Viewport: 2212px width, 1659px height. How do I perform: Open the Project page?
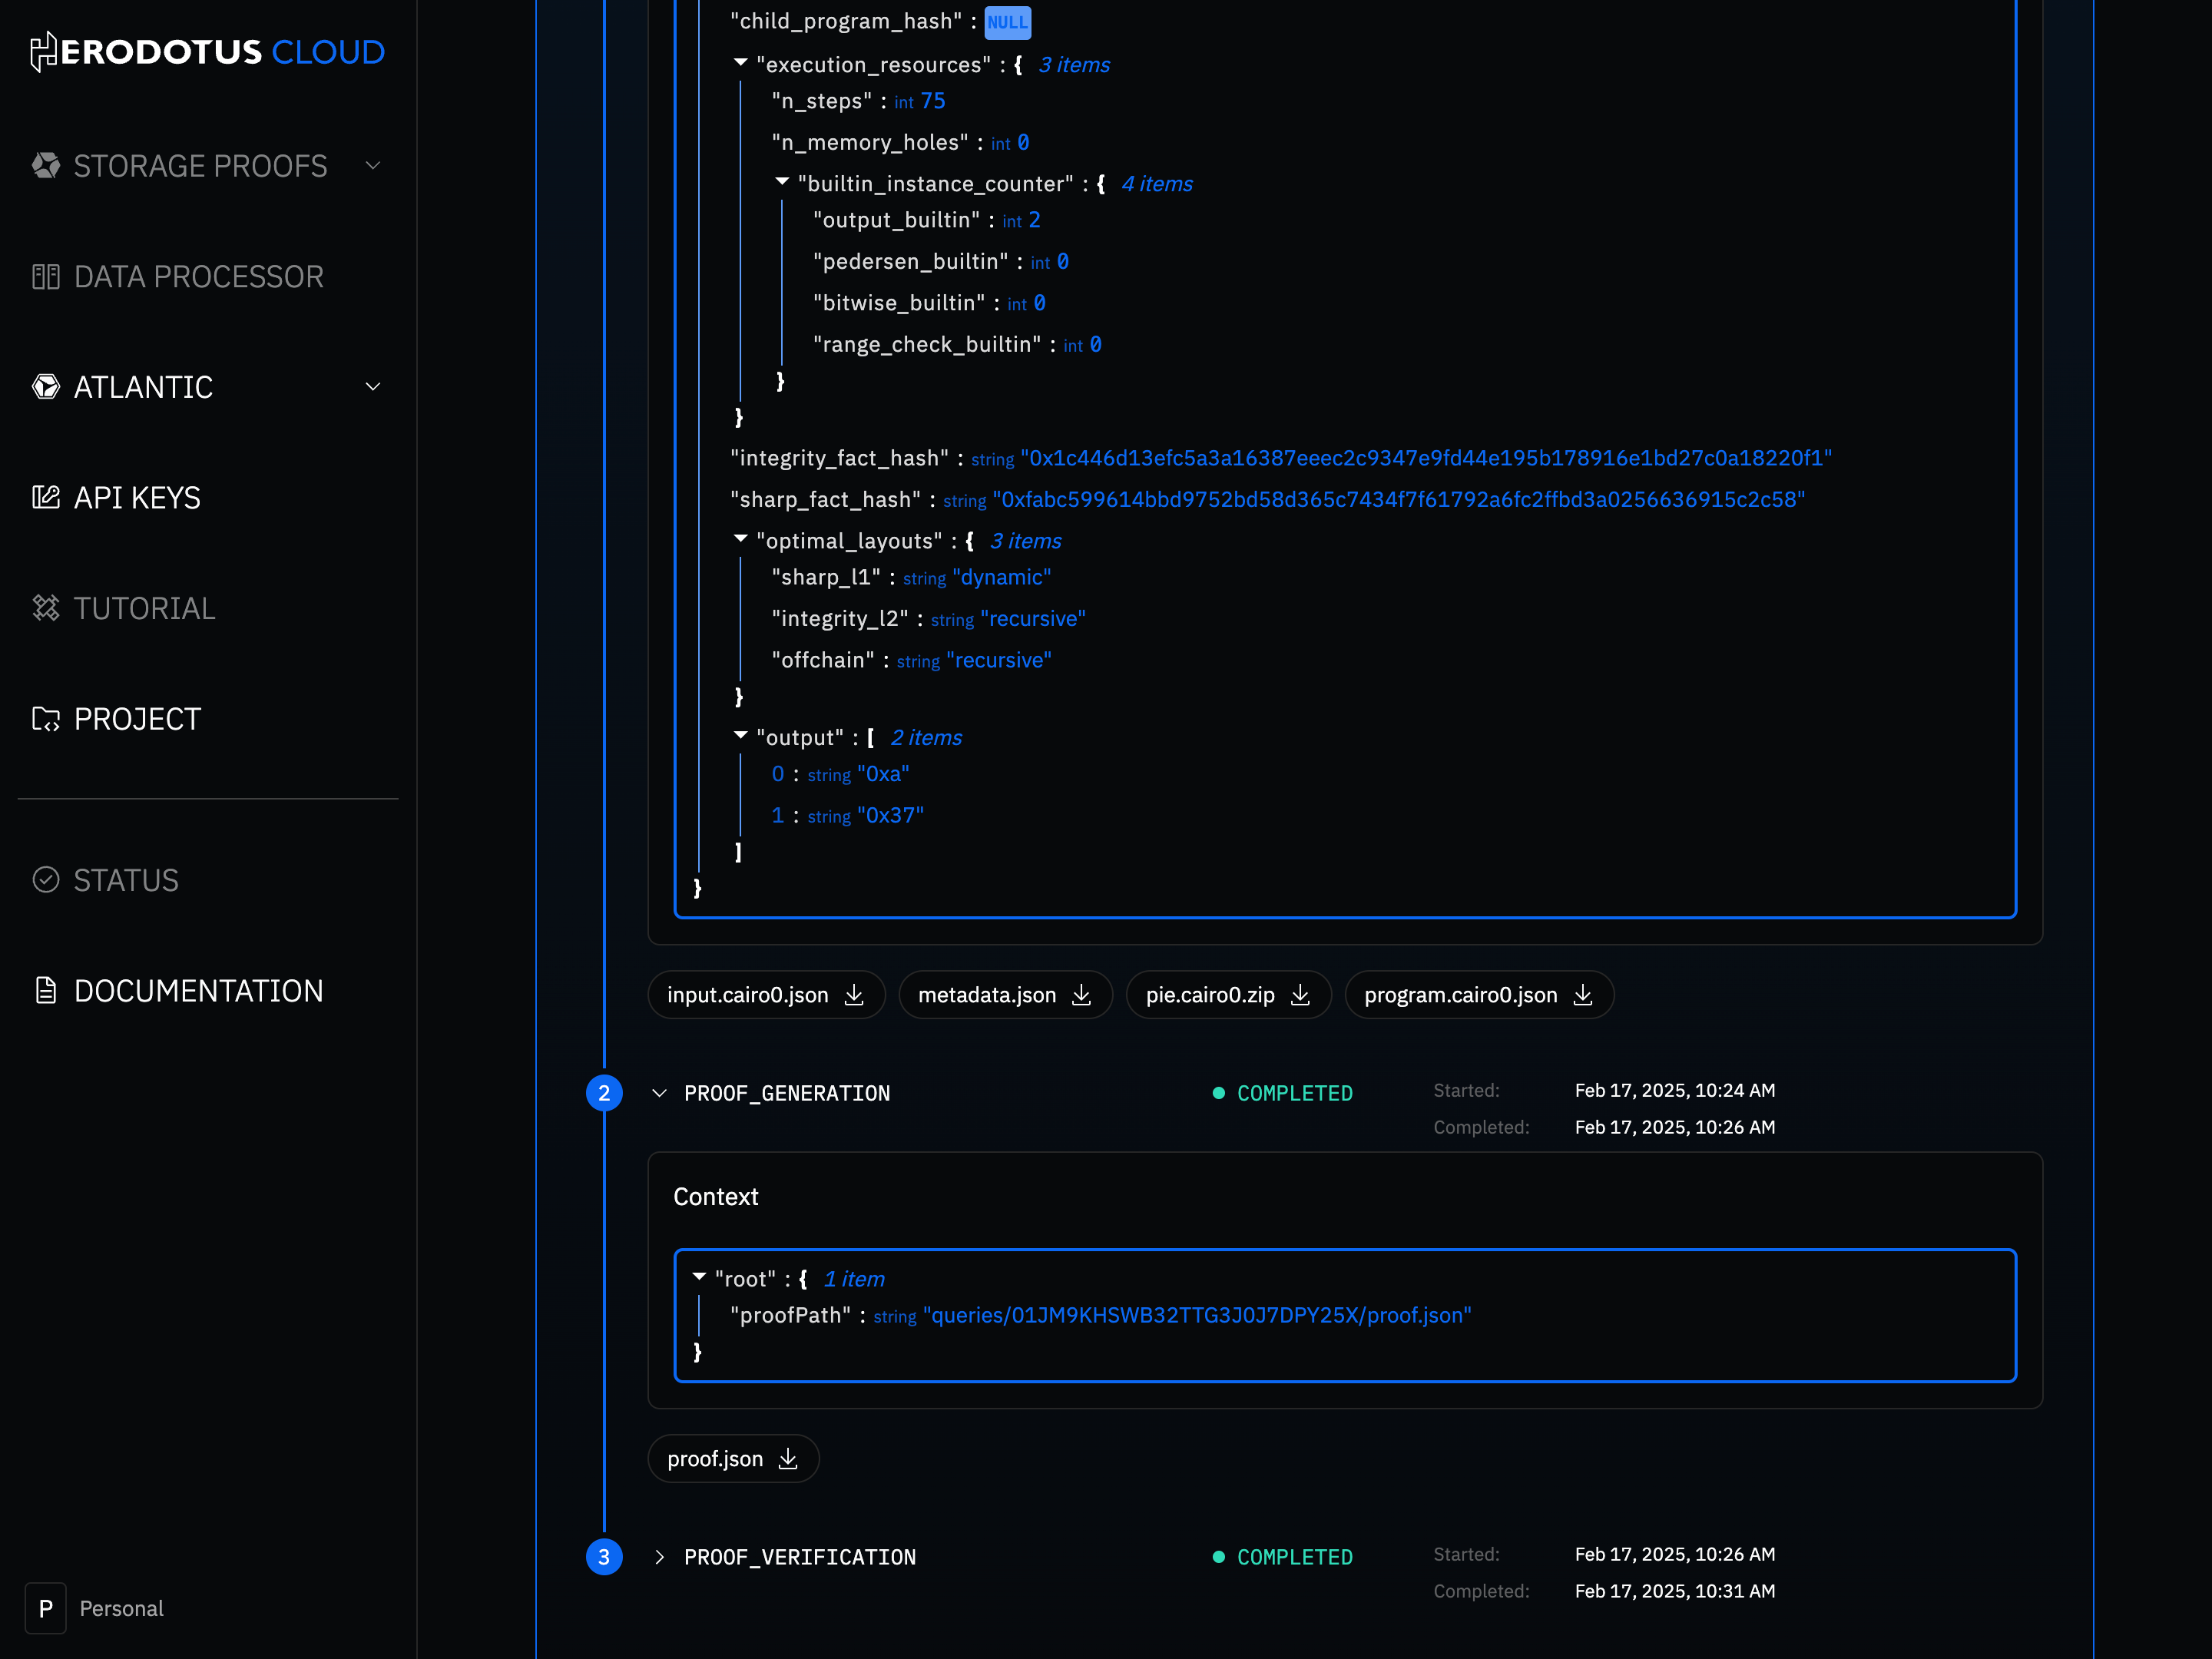click(138, 719)
